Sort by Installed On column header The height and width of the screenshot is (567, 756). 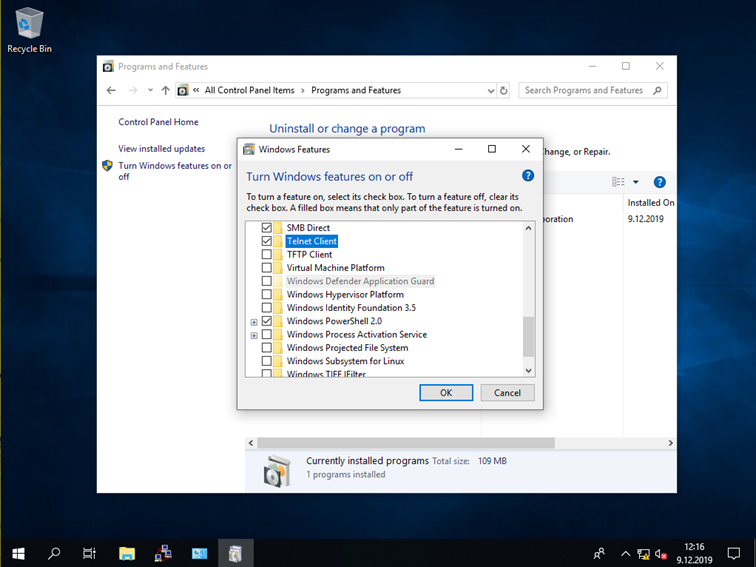[x=650, y=202]
